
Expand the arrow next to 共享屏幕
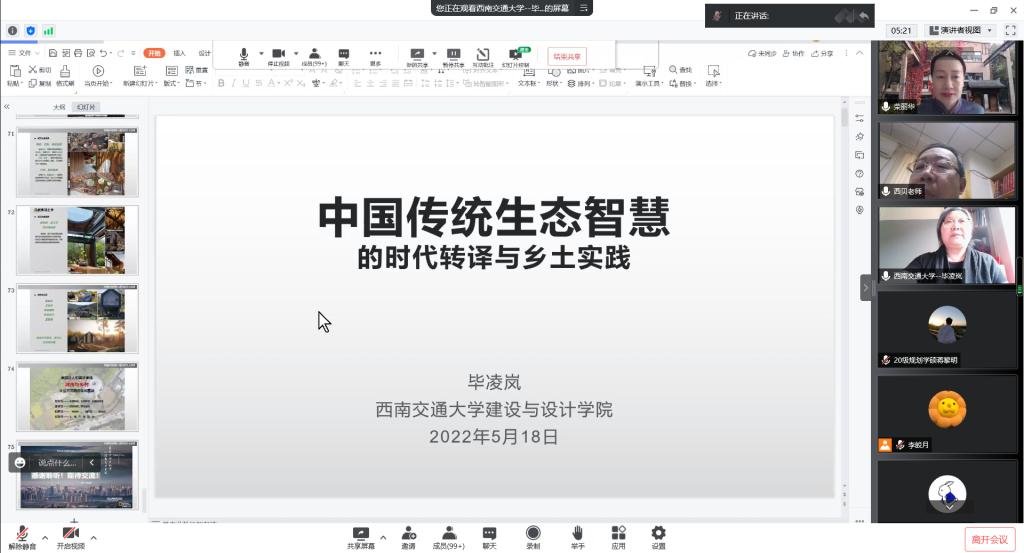coord(383,537)
